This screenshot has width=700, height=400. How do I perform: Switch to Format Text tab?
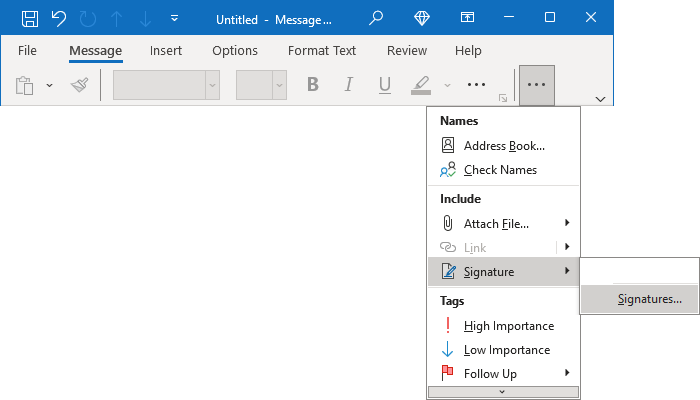322,50
